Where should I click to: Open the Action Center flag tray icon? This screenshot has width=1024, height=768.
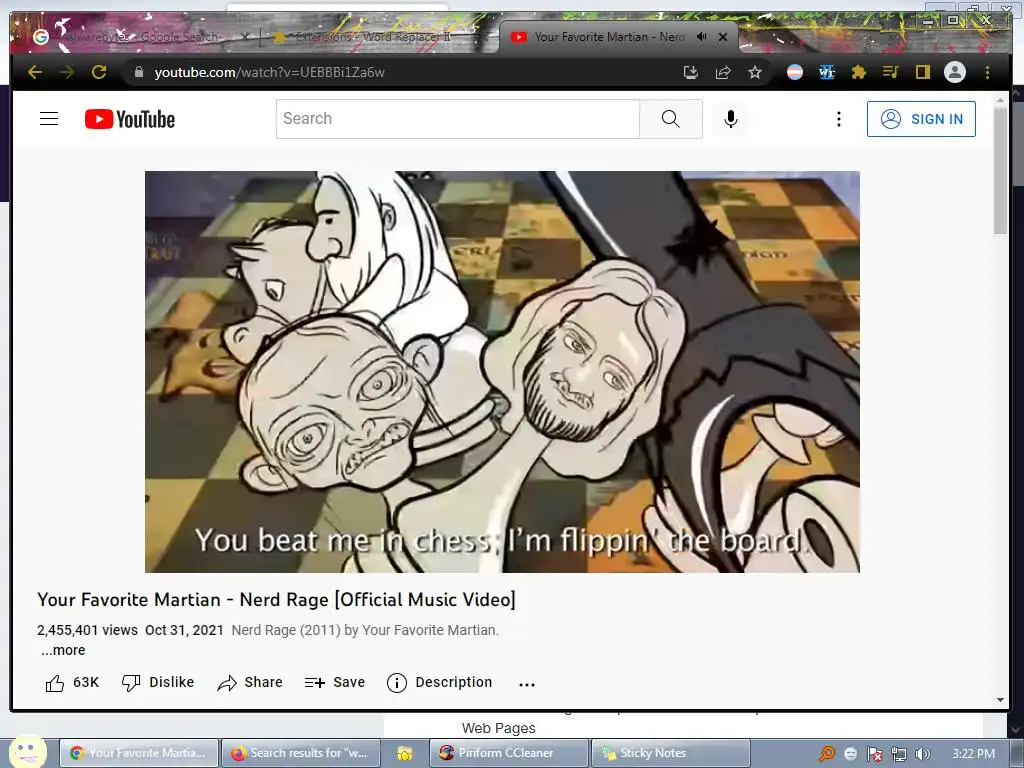coord(874,754)
